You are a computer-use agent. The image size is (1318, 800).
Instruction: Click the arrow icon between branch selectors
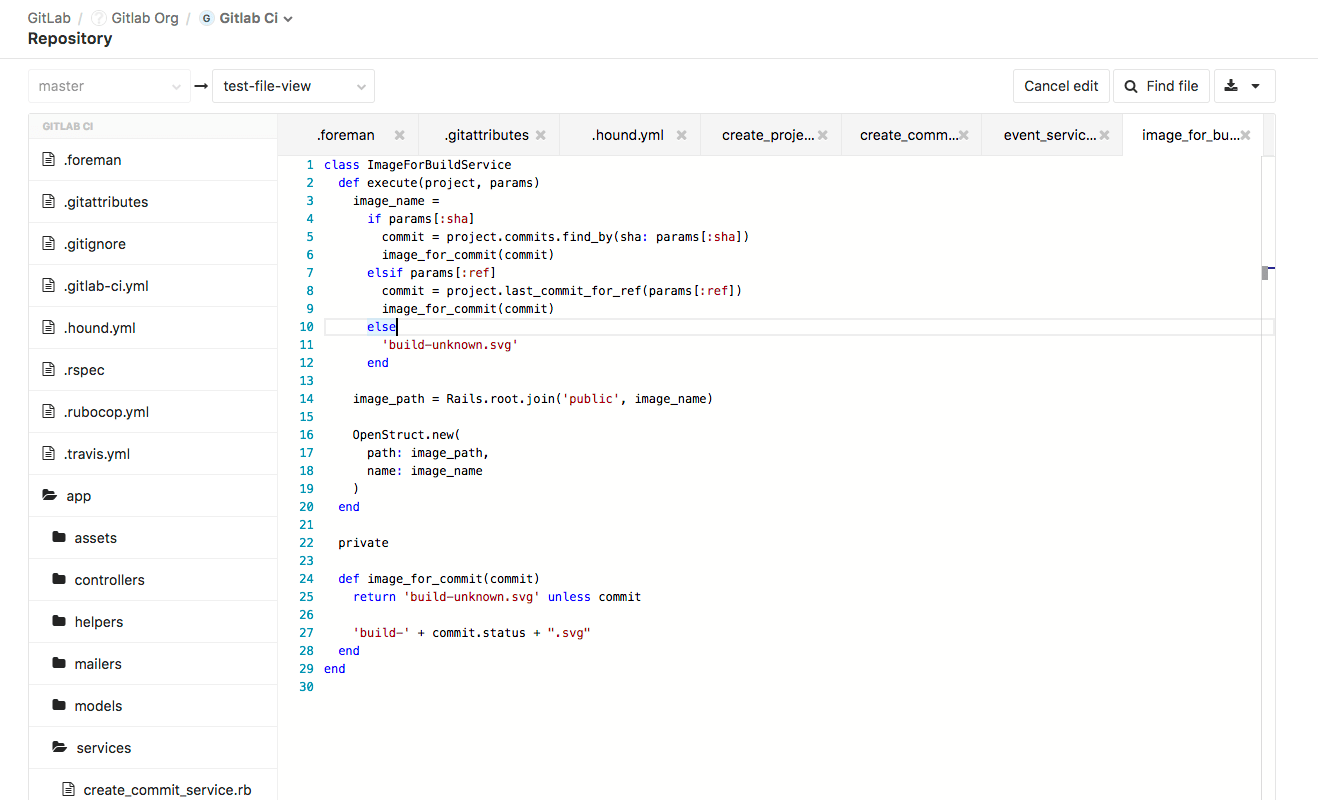[x=201, y=86]
